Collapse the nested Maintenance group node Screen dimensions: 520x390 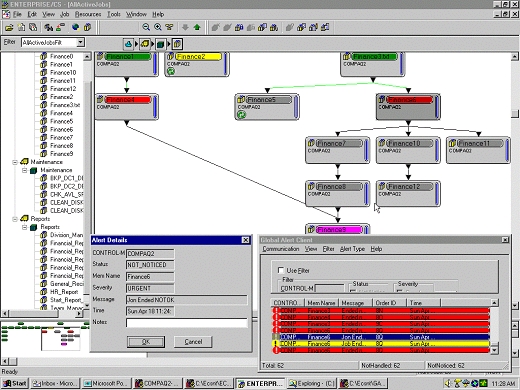point(25,170)
